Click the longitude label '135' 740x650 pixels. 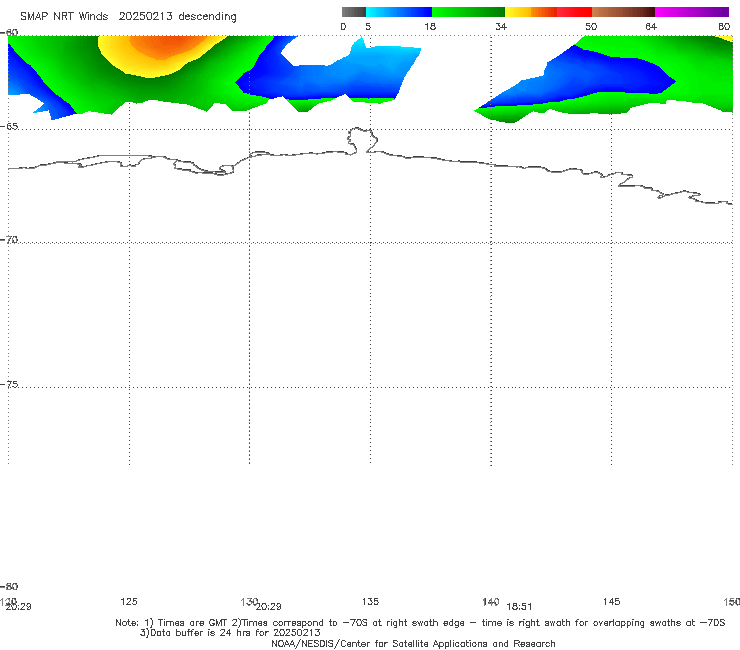(x=370, y=602)
